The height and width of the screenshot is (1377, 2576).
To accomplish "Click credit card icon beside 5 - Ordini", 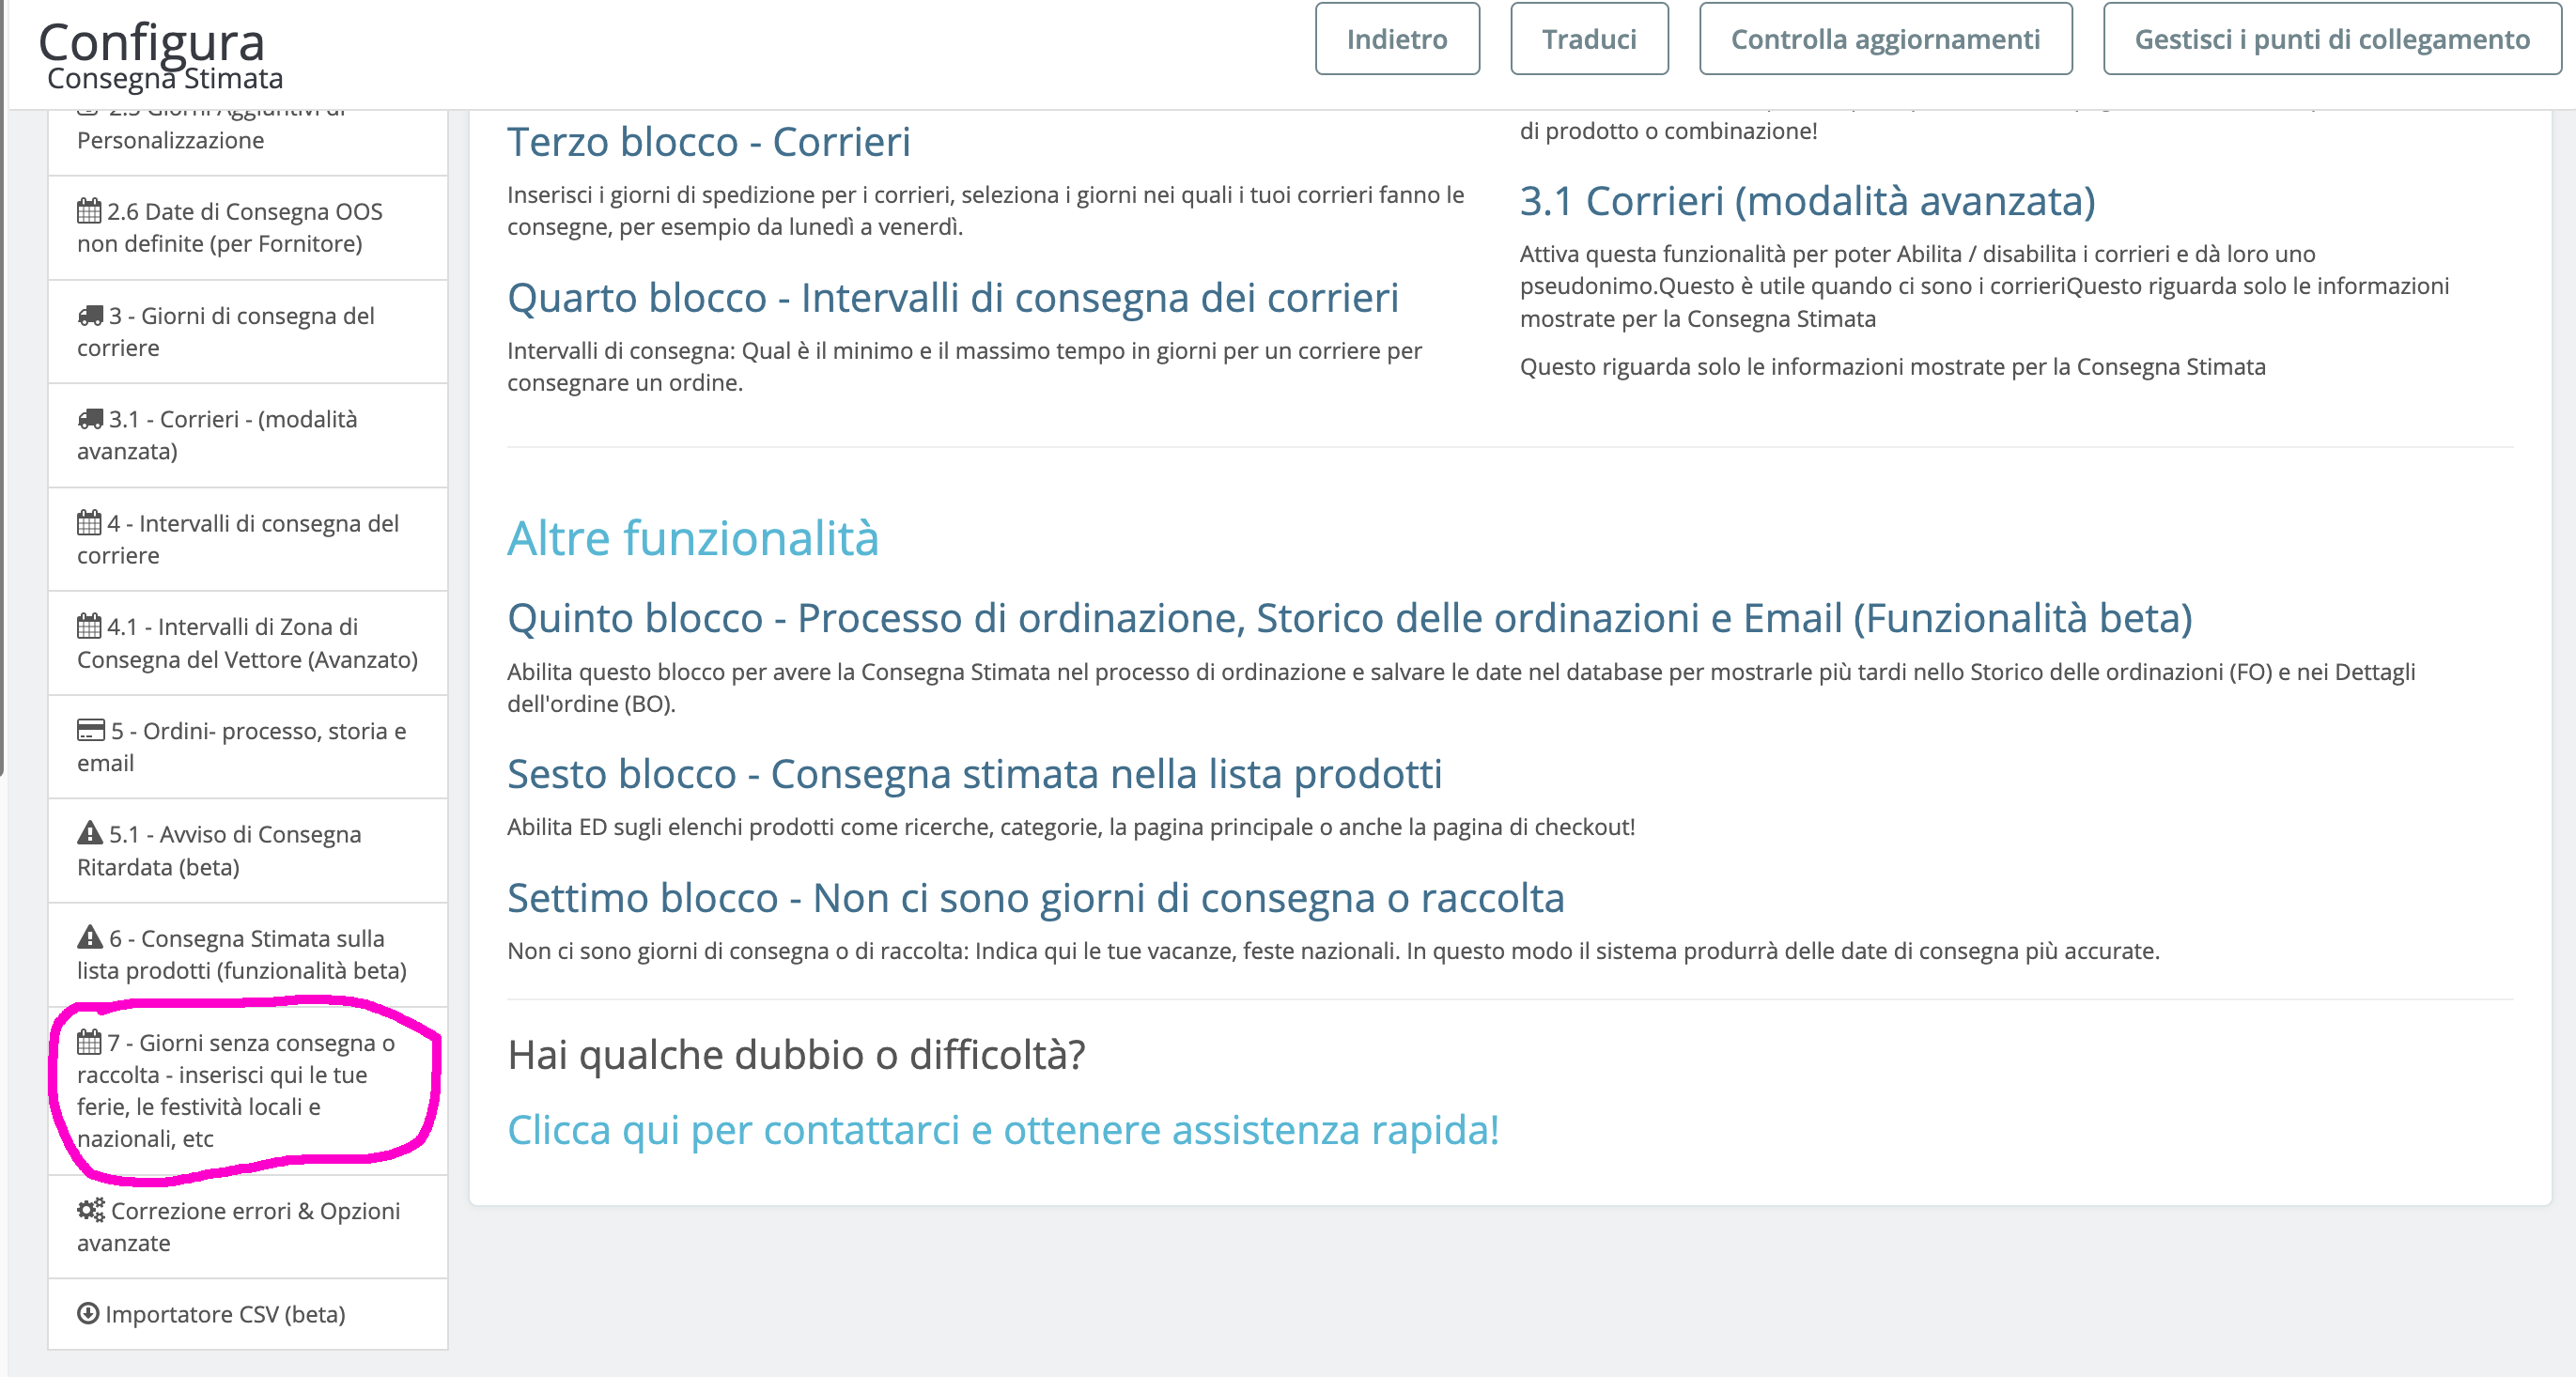I will [x=90, y=730].
